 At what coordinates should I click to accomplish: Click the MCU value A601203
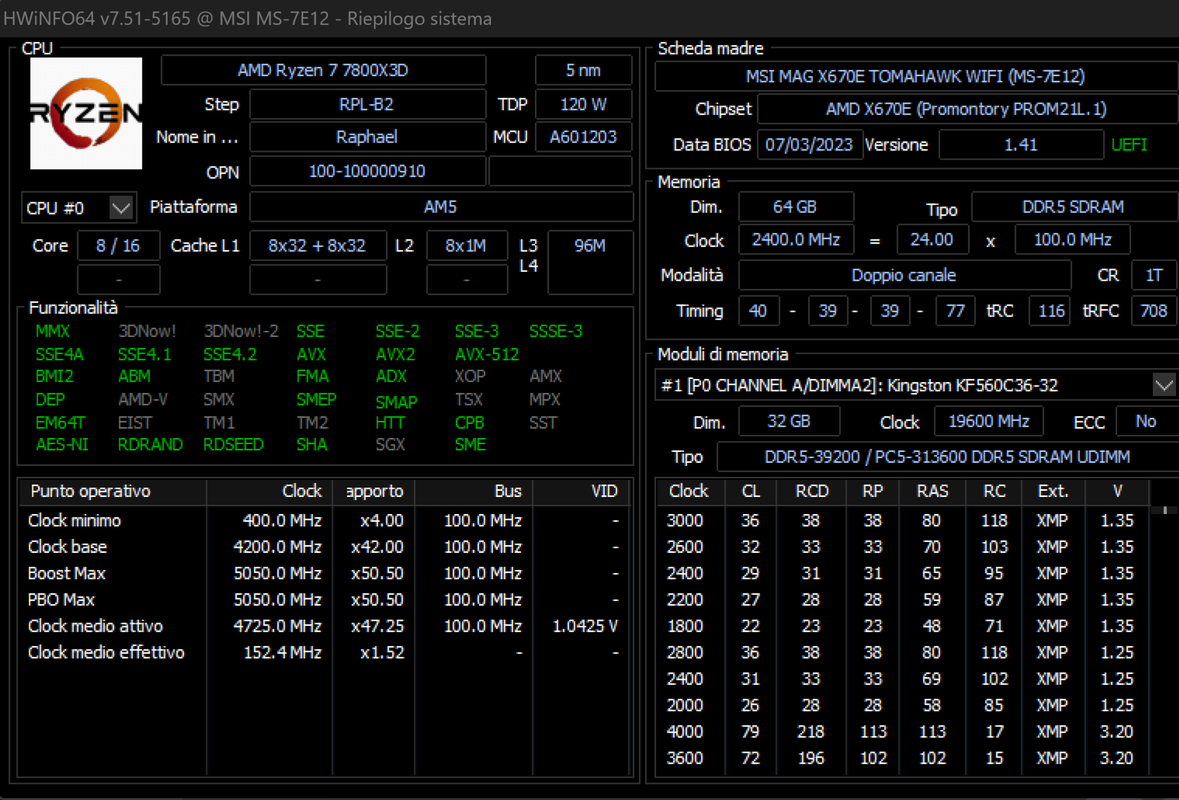point(583,137)
